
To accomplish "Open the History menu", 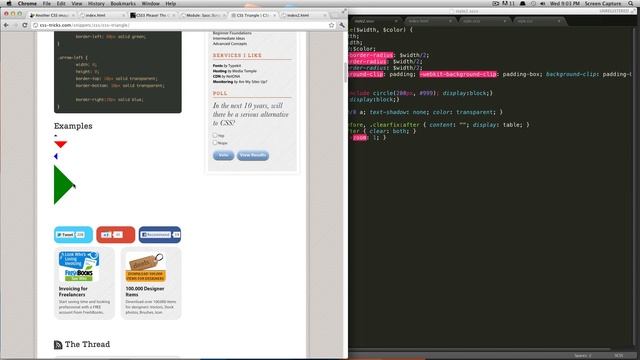I will 96,3.
